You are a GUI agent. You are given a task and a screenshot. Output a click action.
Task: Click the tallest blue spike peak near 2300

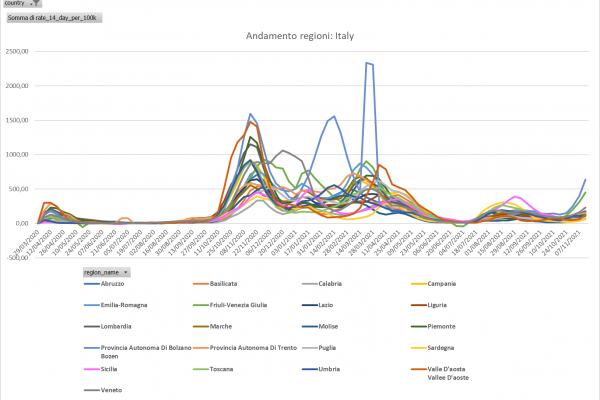[x=367, y=63]
